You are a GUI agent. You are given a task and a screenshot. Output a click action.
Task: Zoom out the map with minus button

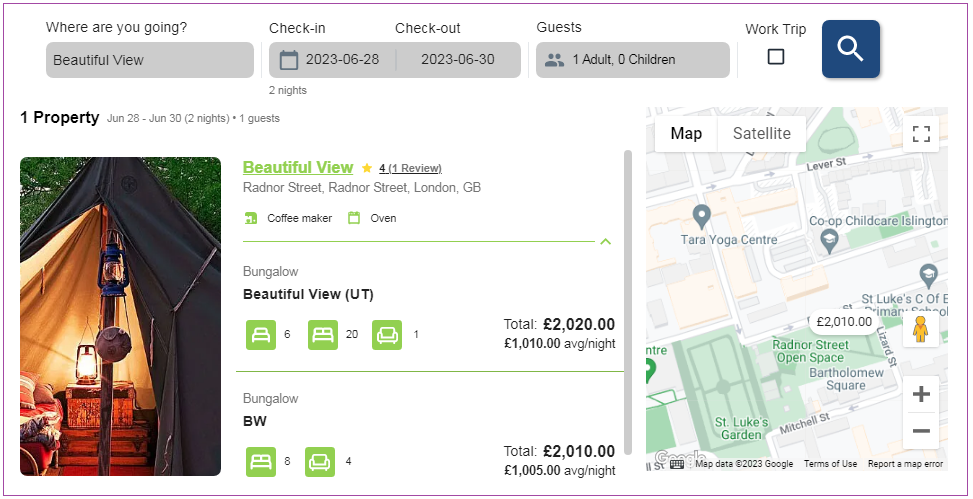(921, 431)
